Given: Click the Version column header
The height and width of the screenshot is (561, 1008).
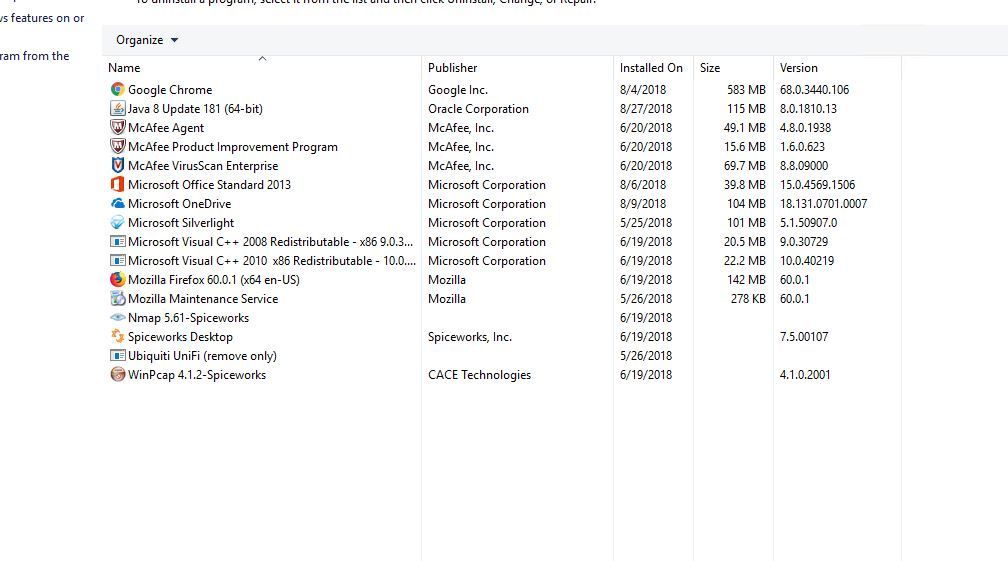Looking at the screenshot, I should (x=798, y=68).
